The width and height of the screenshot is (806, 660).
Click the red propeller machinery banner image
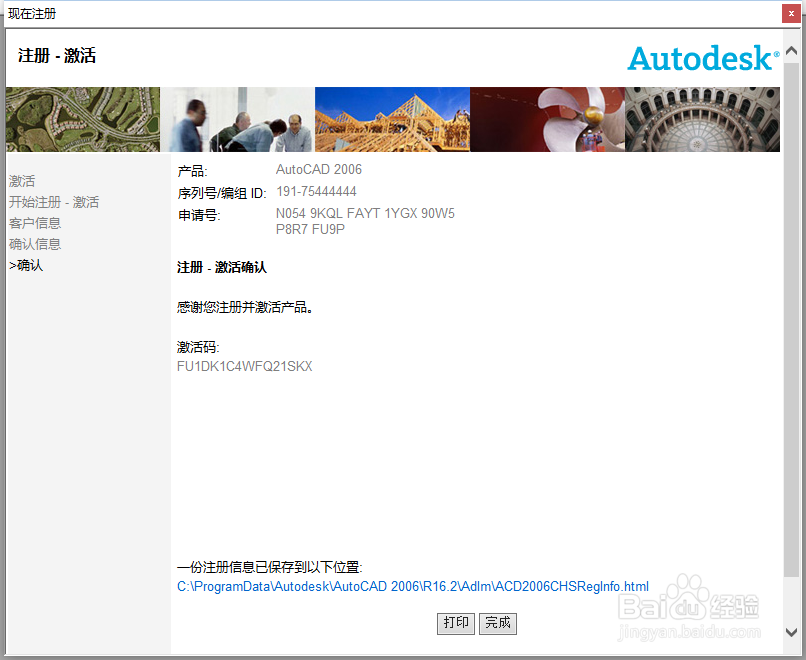coord(547,119)
